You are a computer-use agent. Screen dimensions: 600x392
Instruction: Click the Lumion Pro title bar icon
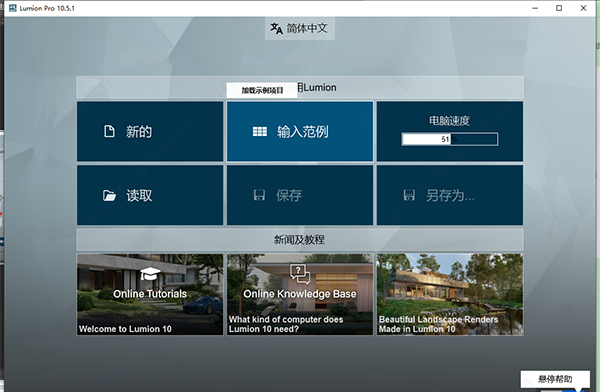pos(13,8)
